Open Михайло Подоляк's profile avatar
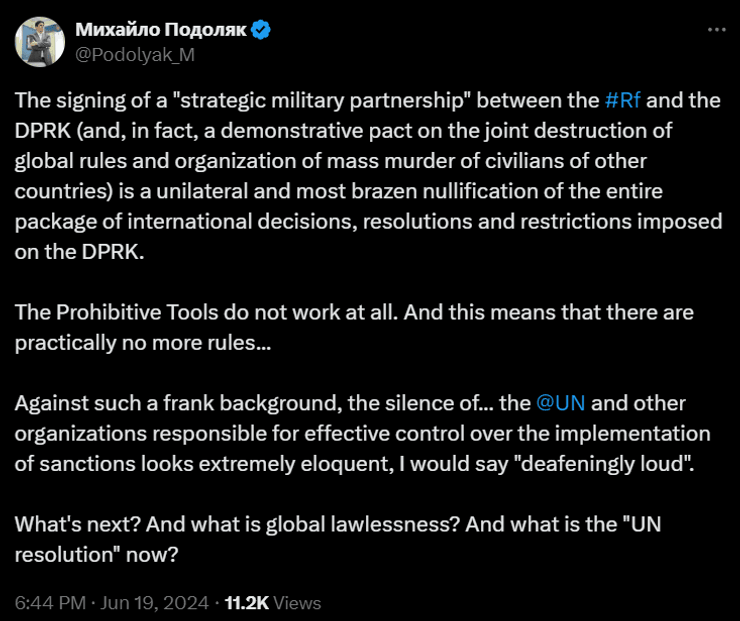Image resolution: width=740 pixels, height=621 pixels. coord(40,42)
